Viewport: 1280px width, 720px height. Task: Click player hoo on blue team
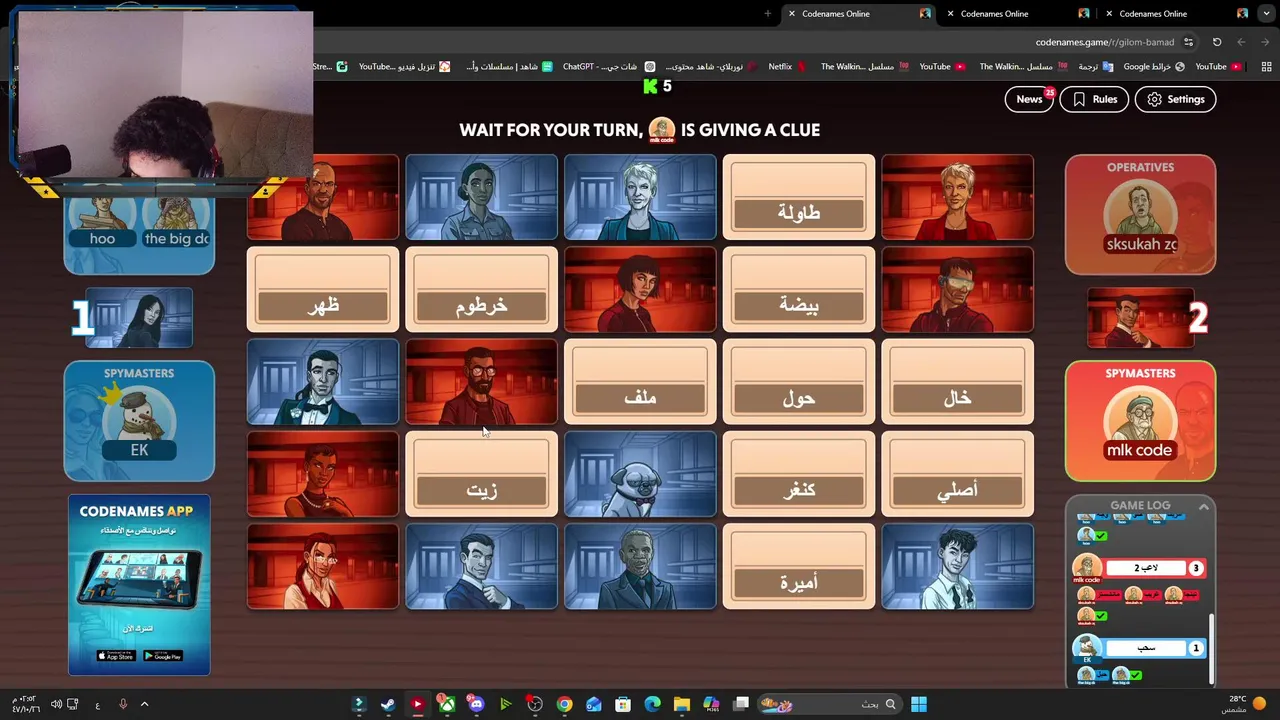(x=102, y=223)
